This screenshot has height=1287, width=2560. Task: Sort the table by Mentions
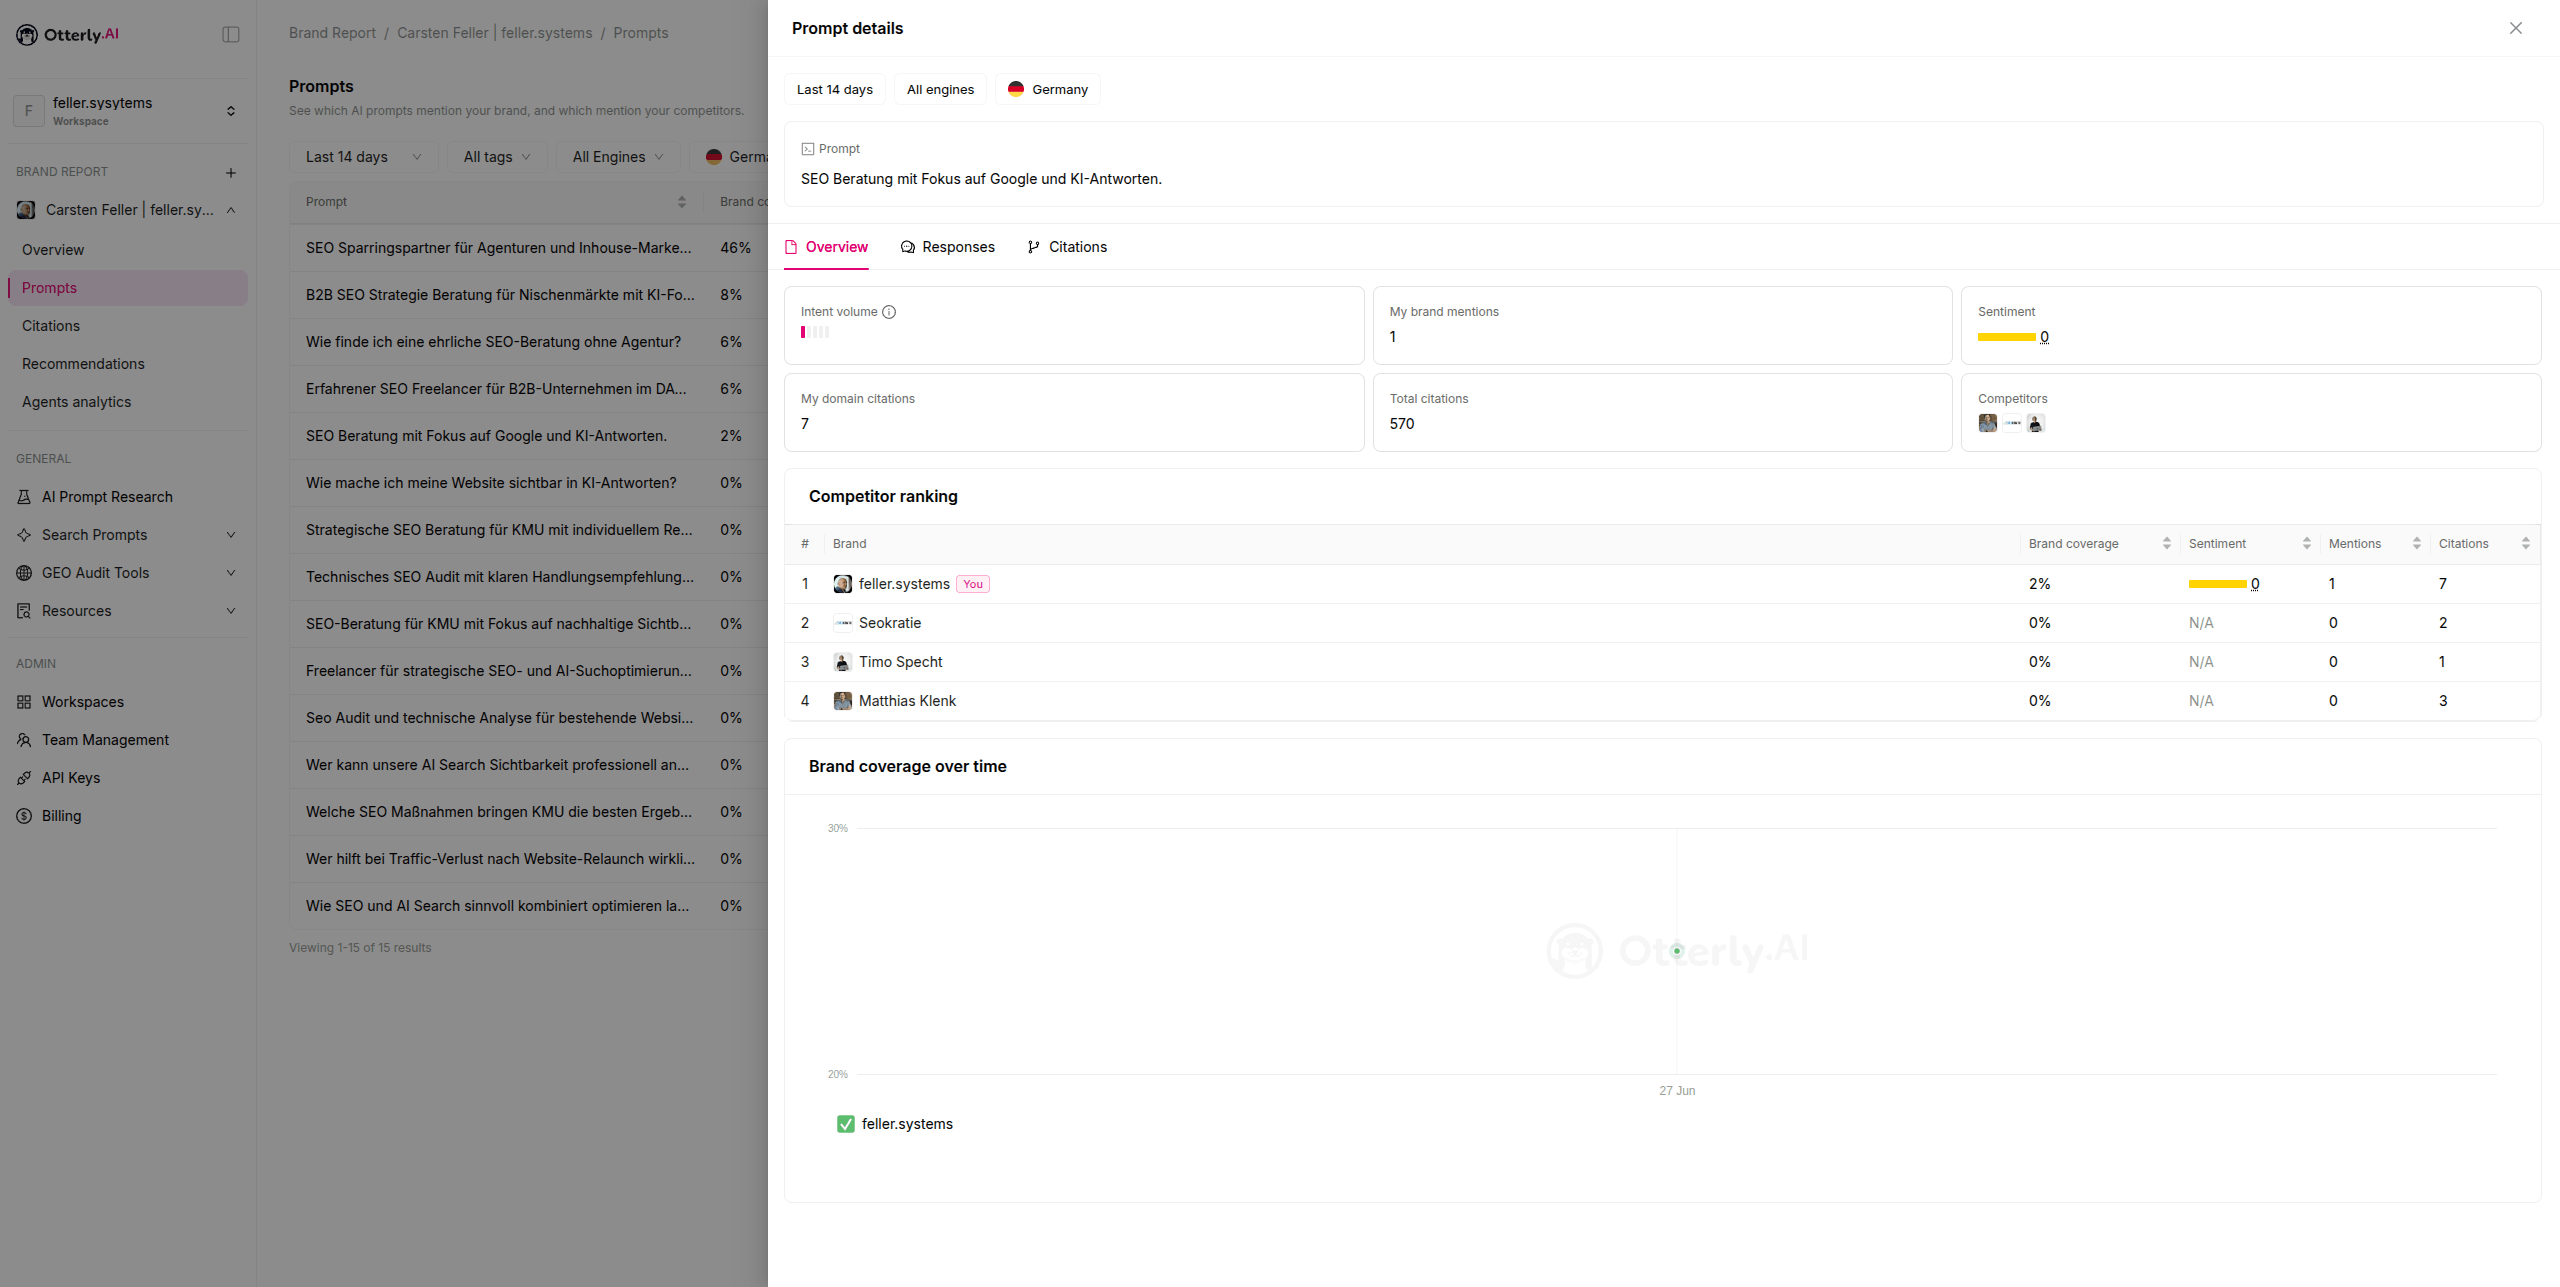click(2416, 544)
